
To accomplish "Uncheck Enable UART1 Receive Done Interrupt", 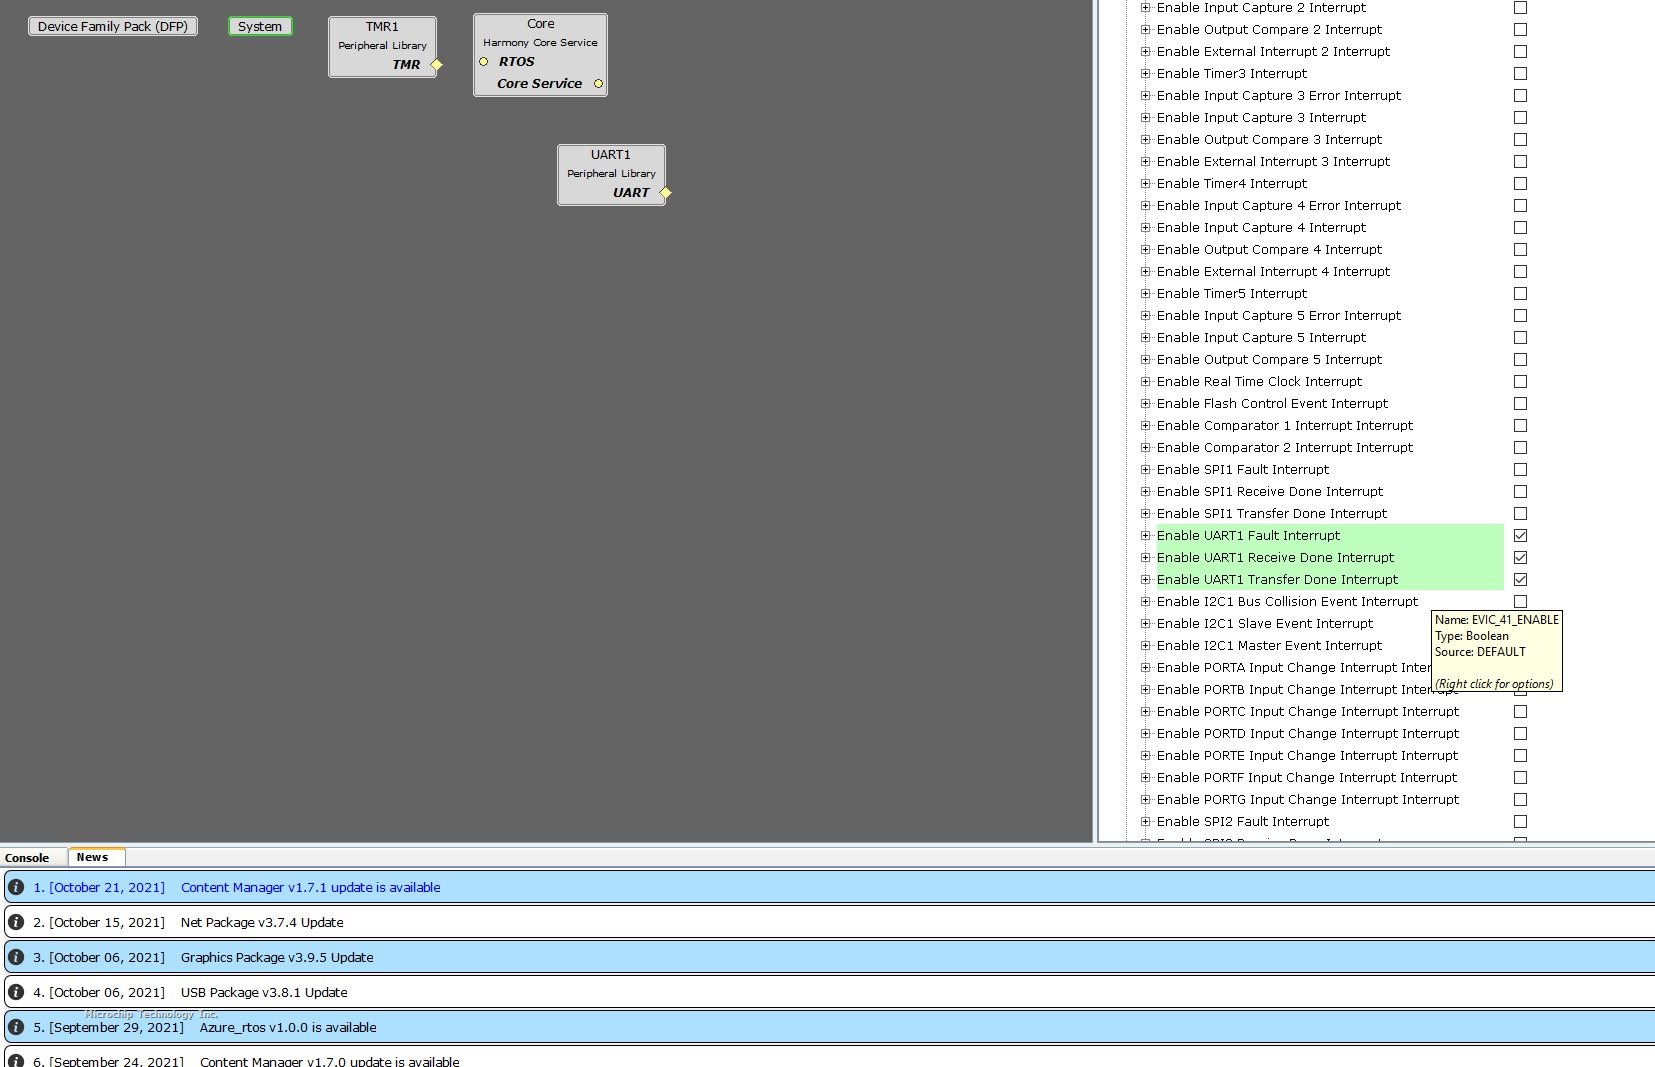I will tap(1520, 558).
